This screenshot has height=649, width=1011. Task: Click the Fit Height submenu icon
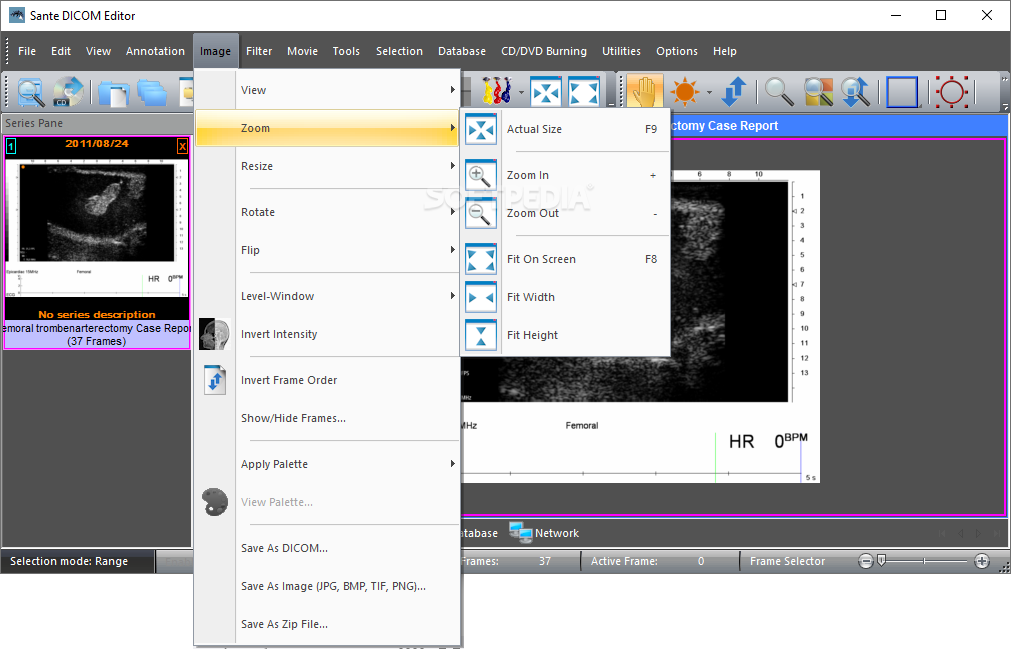tap(481, 335)
